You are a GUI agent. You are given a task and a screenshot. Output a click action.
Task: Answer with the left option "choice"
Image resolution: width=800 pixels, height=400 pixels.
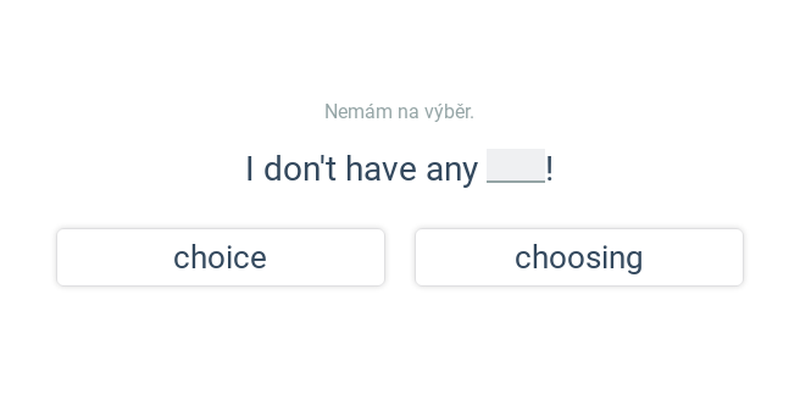[220, 257]
